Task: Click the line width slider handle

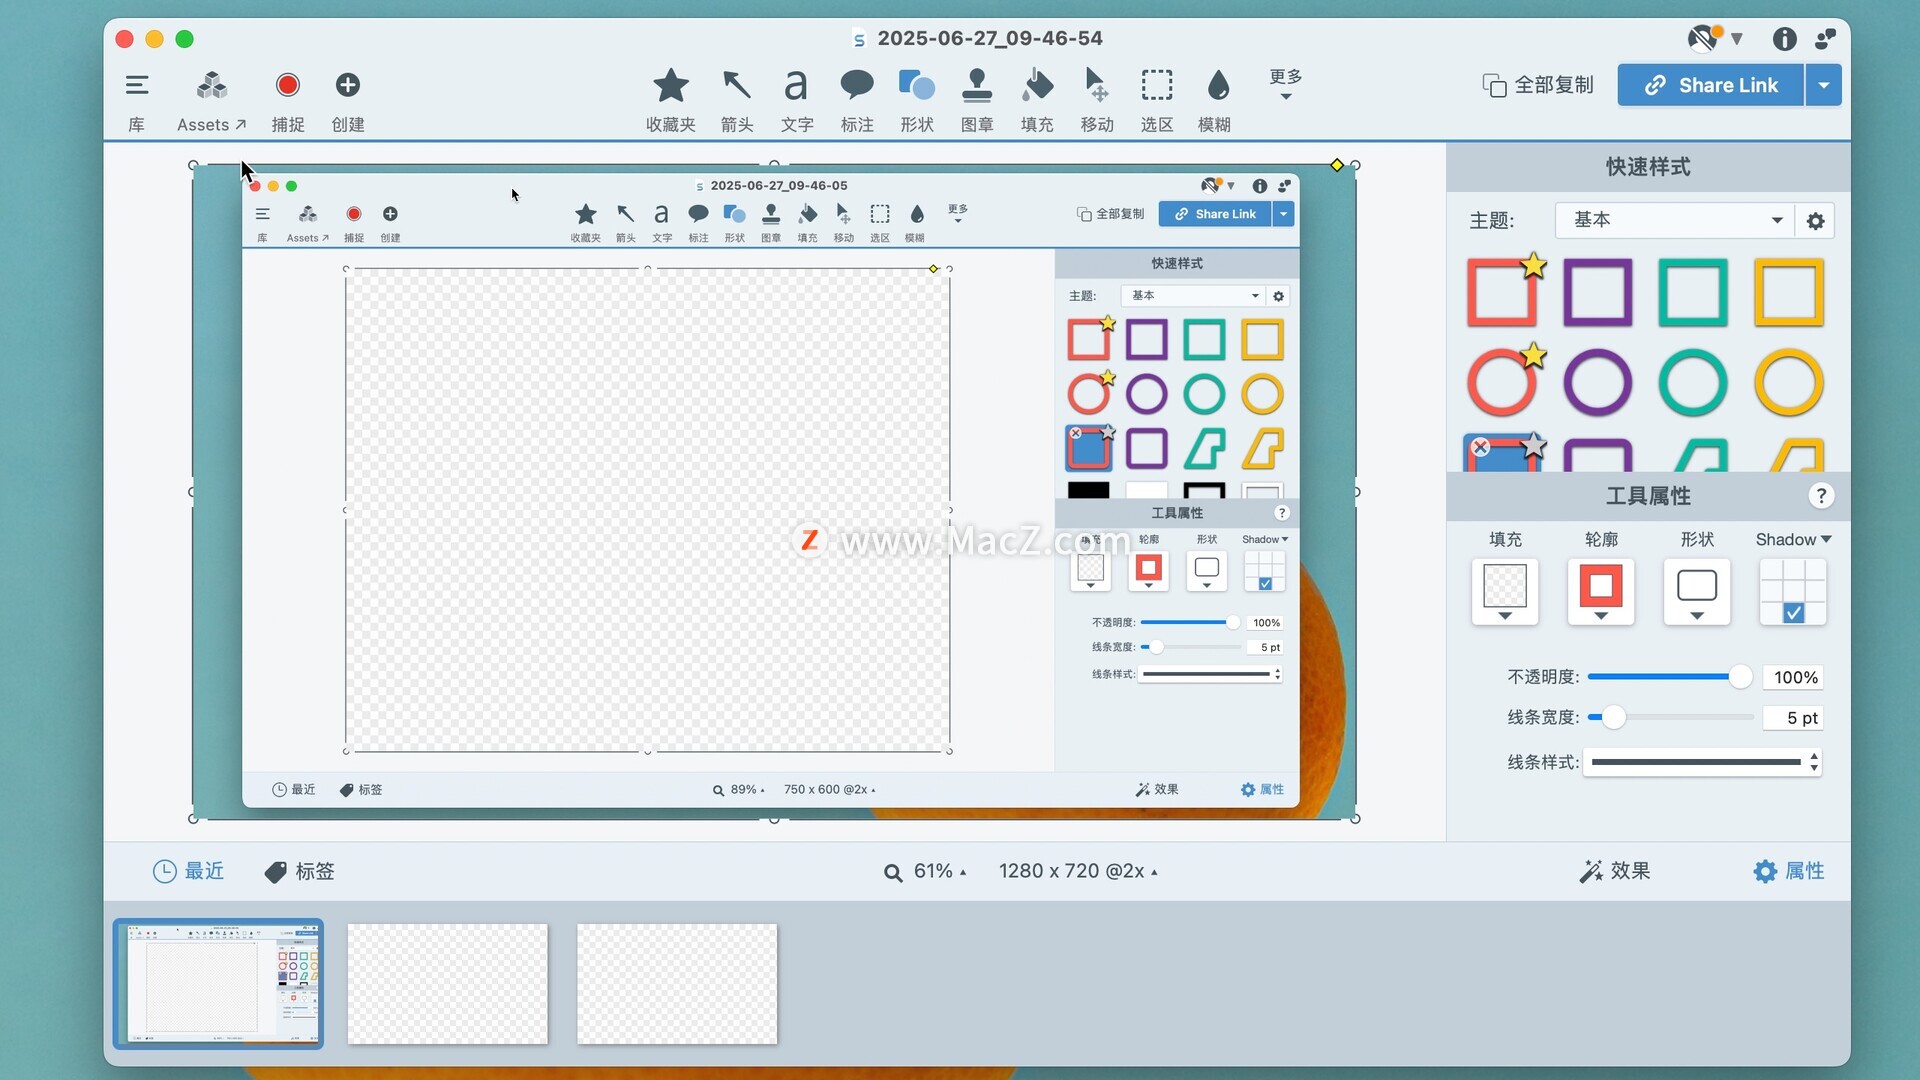Action: click(x=1613, y=717)
